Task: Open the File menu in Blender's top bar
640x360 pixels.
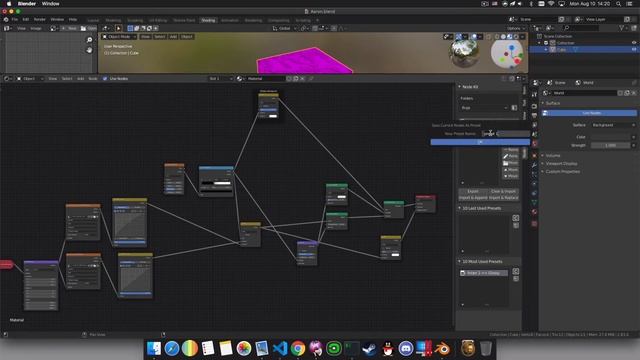Action: tap(15, 19)
